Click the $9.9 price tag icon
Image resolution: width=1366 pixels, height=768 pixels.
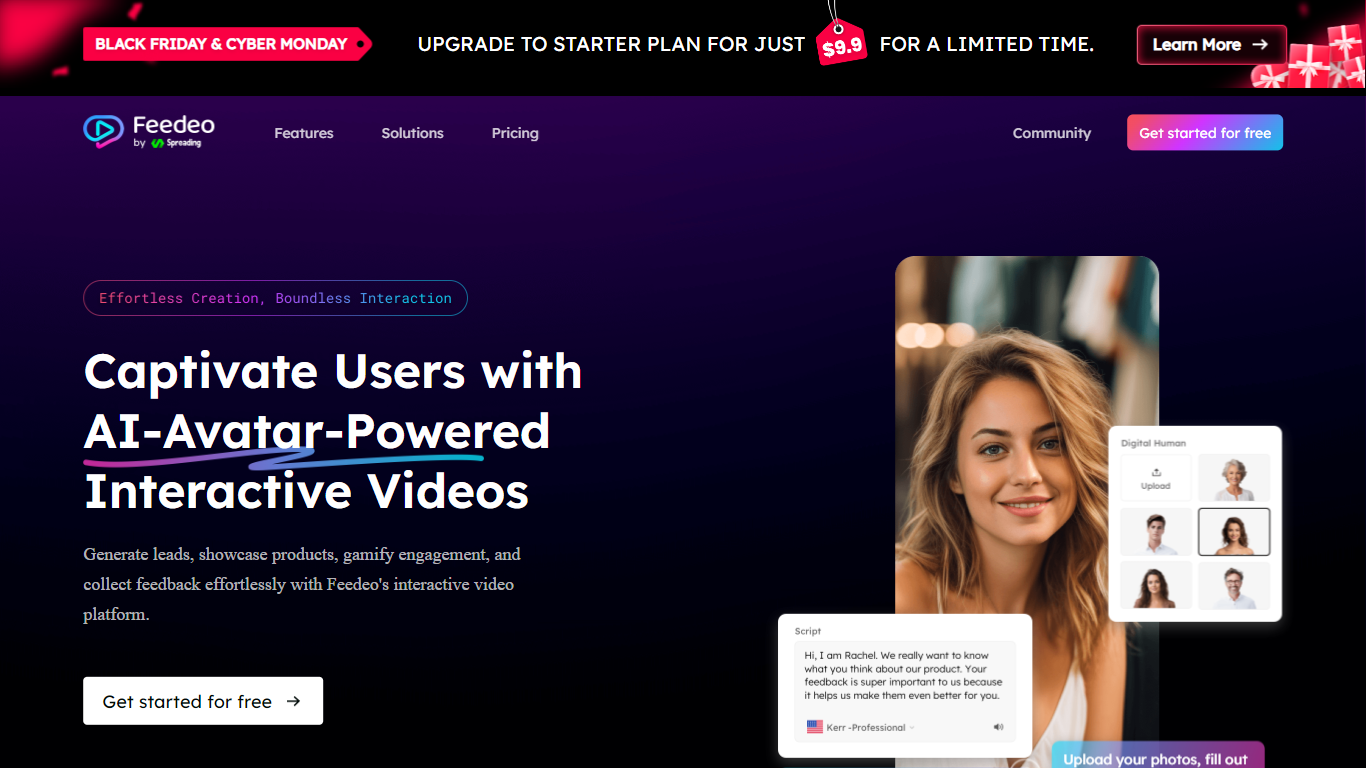pos(841,46)
